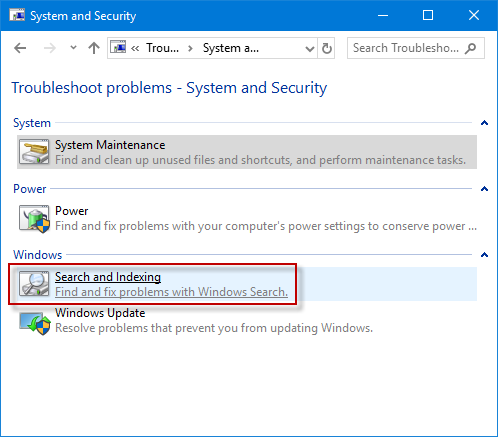This screenshot has width=498, height=437.
Task: Click the System Maintenance icon
Action: coord(34,152)
